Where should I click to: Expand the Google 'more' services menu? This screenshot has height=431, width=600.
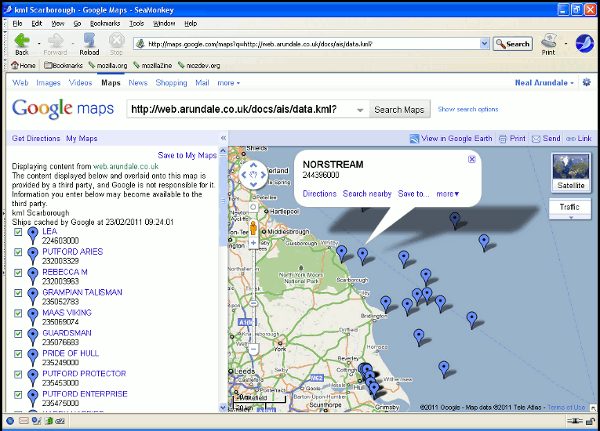228,83
